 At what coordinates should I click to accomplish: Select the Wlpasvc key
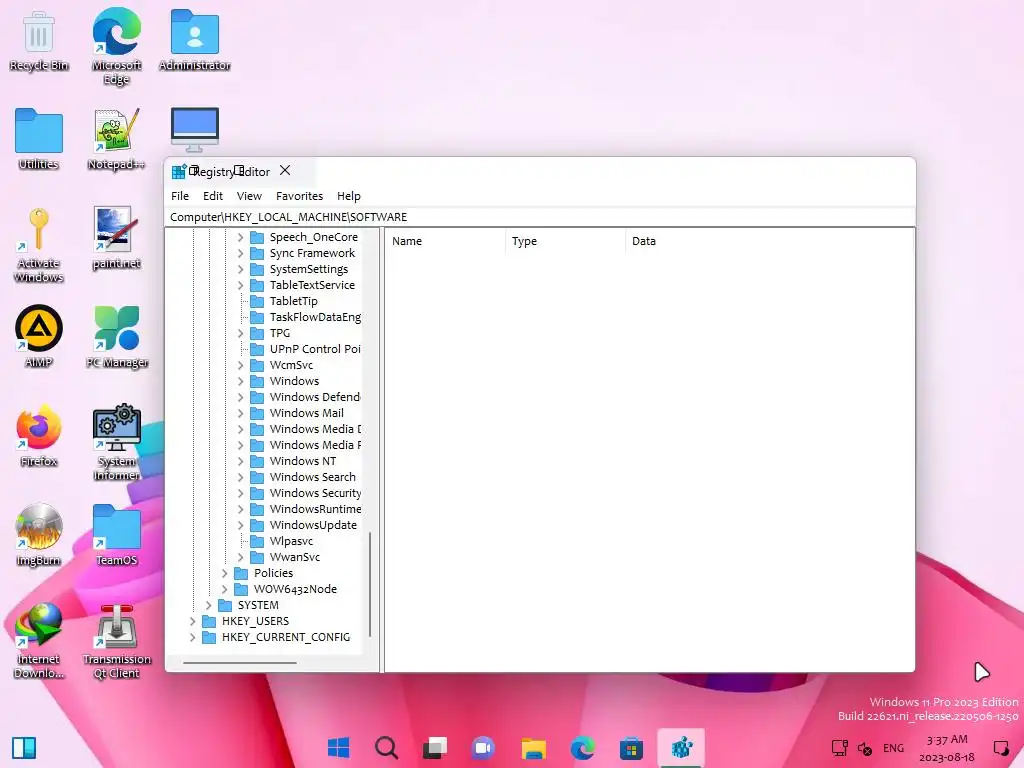pyautogui.click(x=291, y=541)
